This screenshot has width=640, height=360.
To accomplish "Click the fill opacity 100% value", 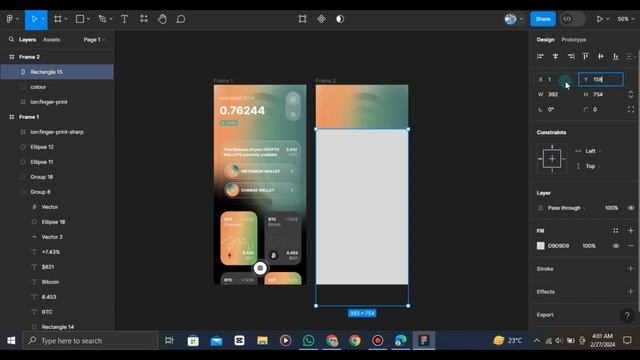I will point(589,246).
